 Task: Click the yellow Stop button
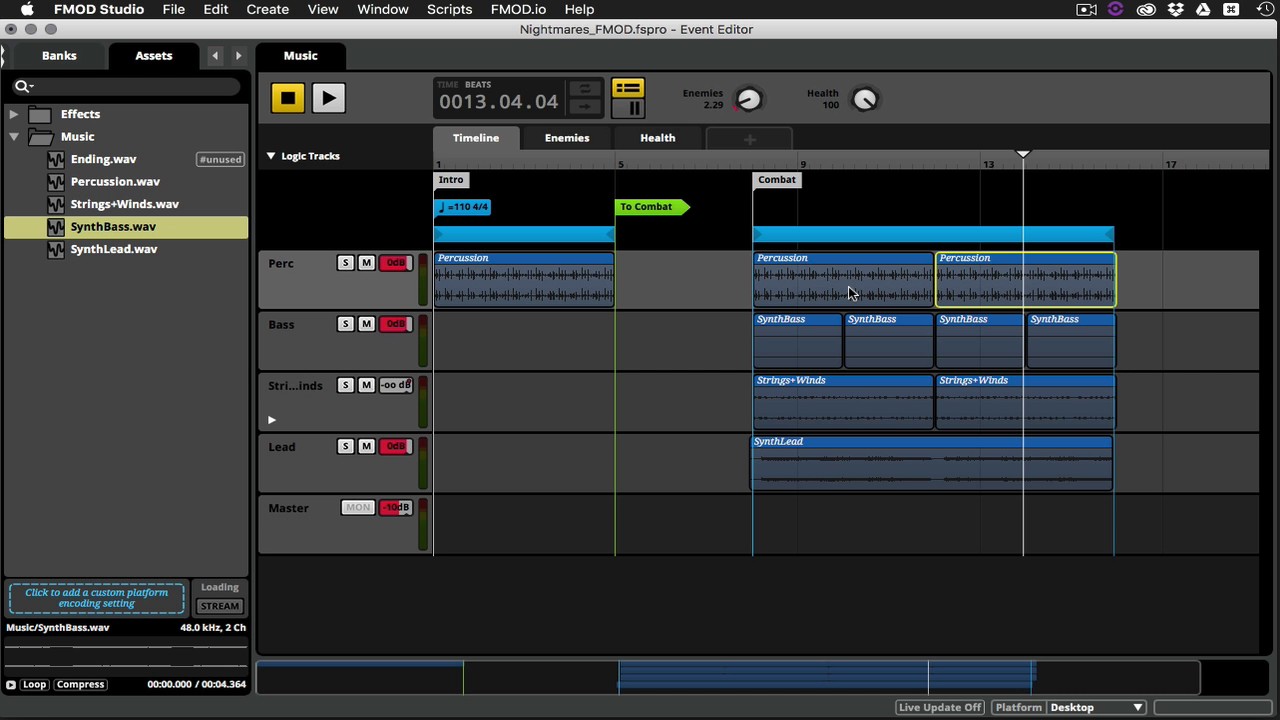(x=288, y=98)
